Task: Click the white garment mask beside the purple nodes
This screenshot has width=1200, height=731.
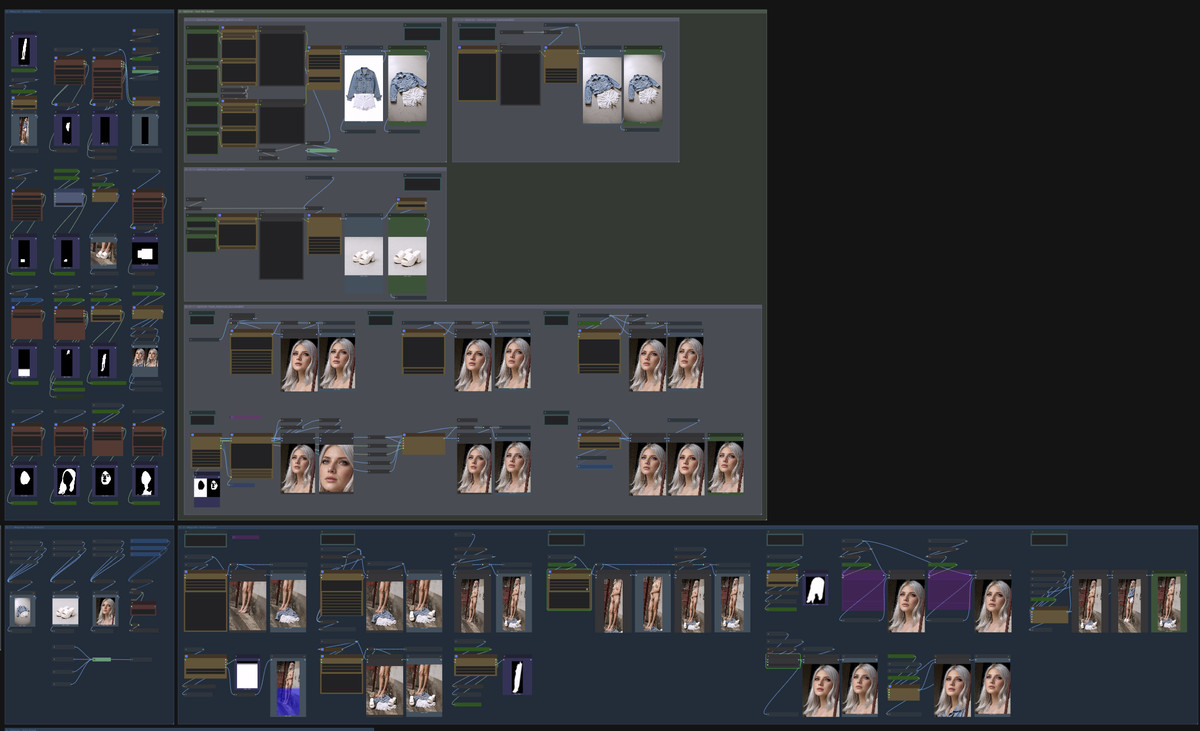Action: click(x=816, y=590)
